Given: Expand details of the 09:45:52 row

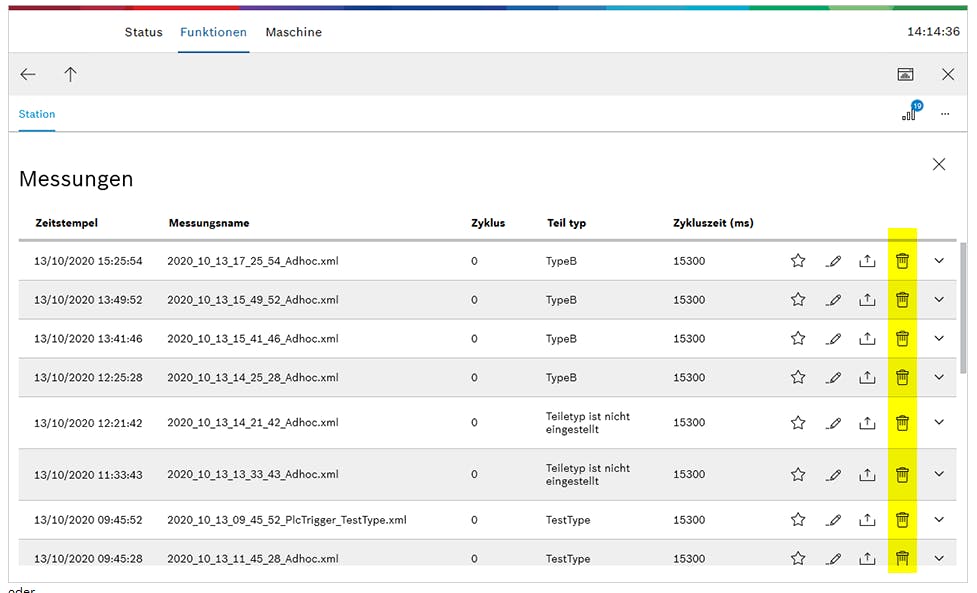Looking at the screenshot, I should pos(939,519).
